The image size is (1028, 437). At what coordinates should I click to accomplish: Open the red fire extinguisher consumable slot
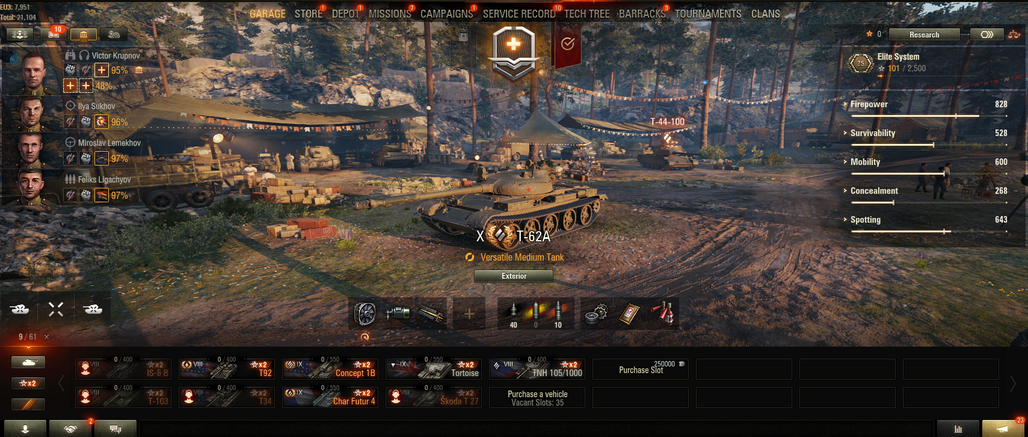pos(664,313)
